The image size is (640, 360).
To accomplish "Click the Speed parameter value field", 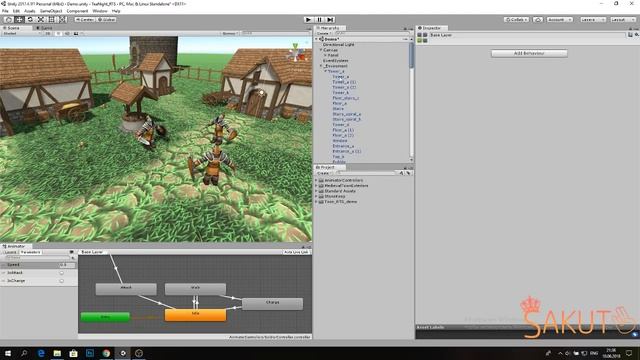I will tap(67, 265).
